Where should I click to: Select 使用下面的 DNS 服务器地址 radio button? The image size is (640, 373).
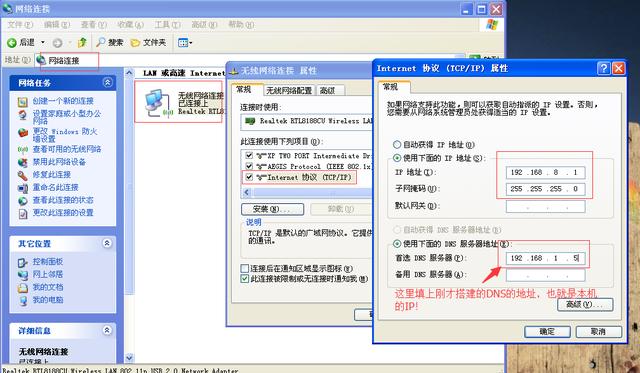[397, 244]
